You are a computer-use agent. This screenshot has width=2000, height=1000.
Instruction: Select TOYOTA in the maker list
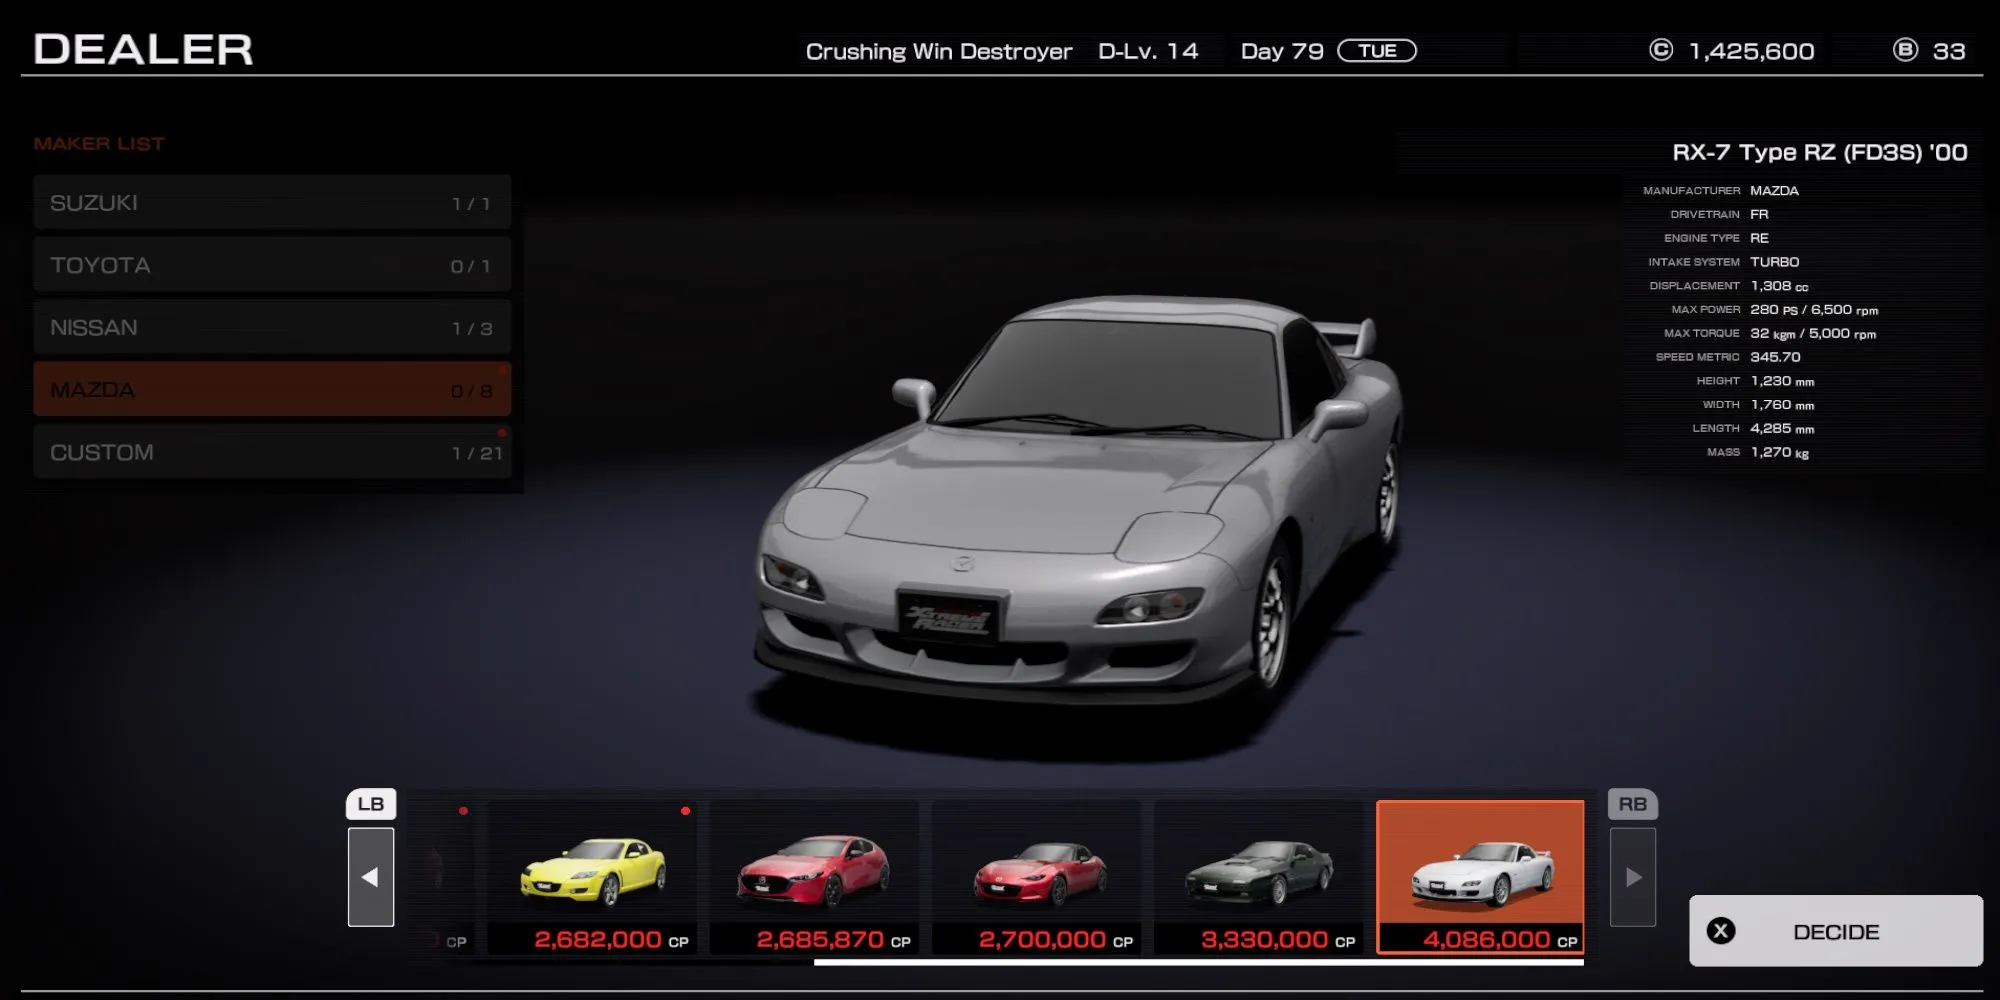(272, 265)
